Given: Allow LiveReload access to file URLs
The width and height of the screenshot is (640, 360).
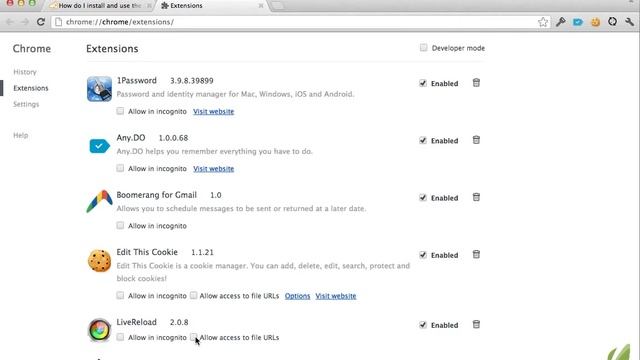Looking at the screenshot, I should (x=193, y=337).
